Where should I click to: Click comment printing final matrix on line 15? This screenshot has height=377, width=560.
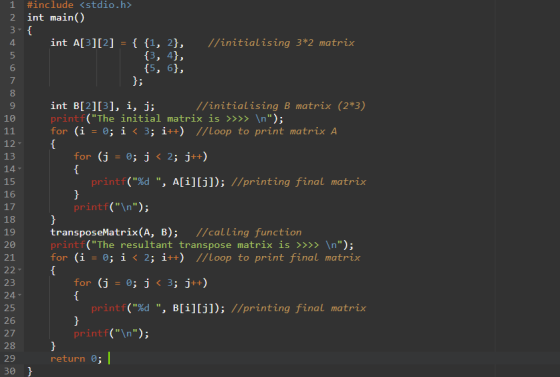coord(299,182)
